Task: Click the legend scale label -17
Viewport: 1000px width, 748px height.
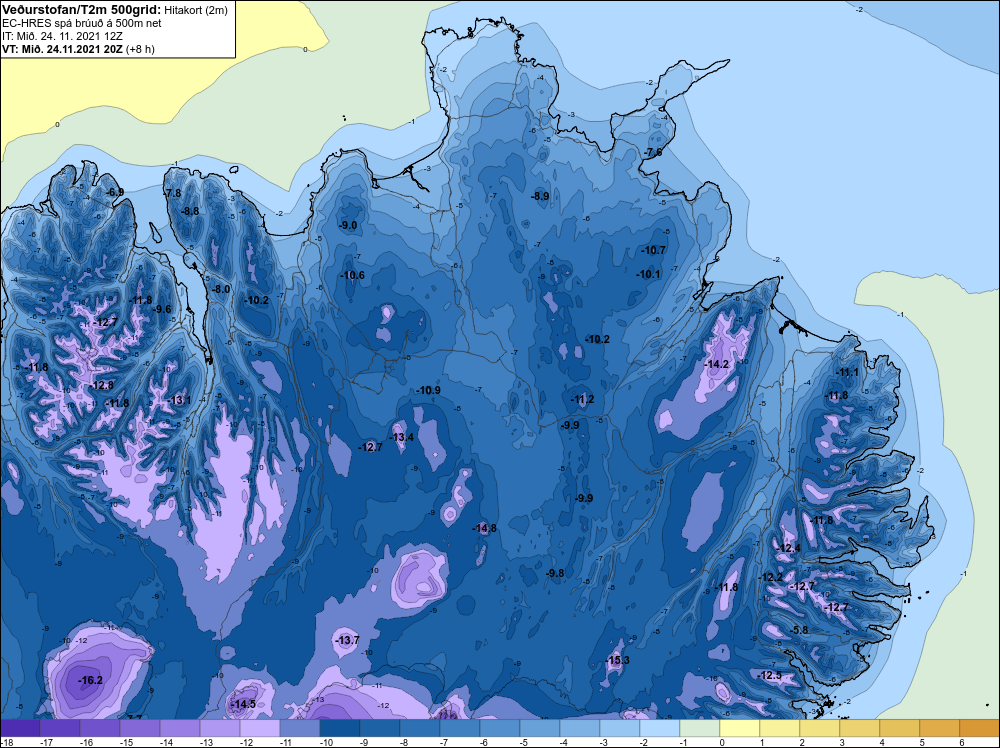Action: point(46,742)
